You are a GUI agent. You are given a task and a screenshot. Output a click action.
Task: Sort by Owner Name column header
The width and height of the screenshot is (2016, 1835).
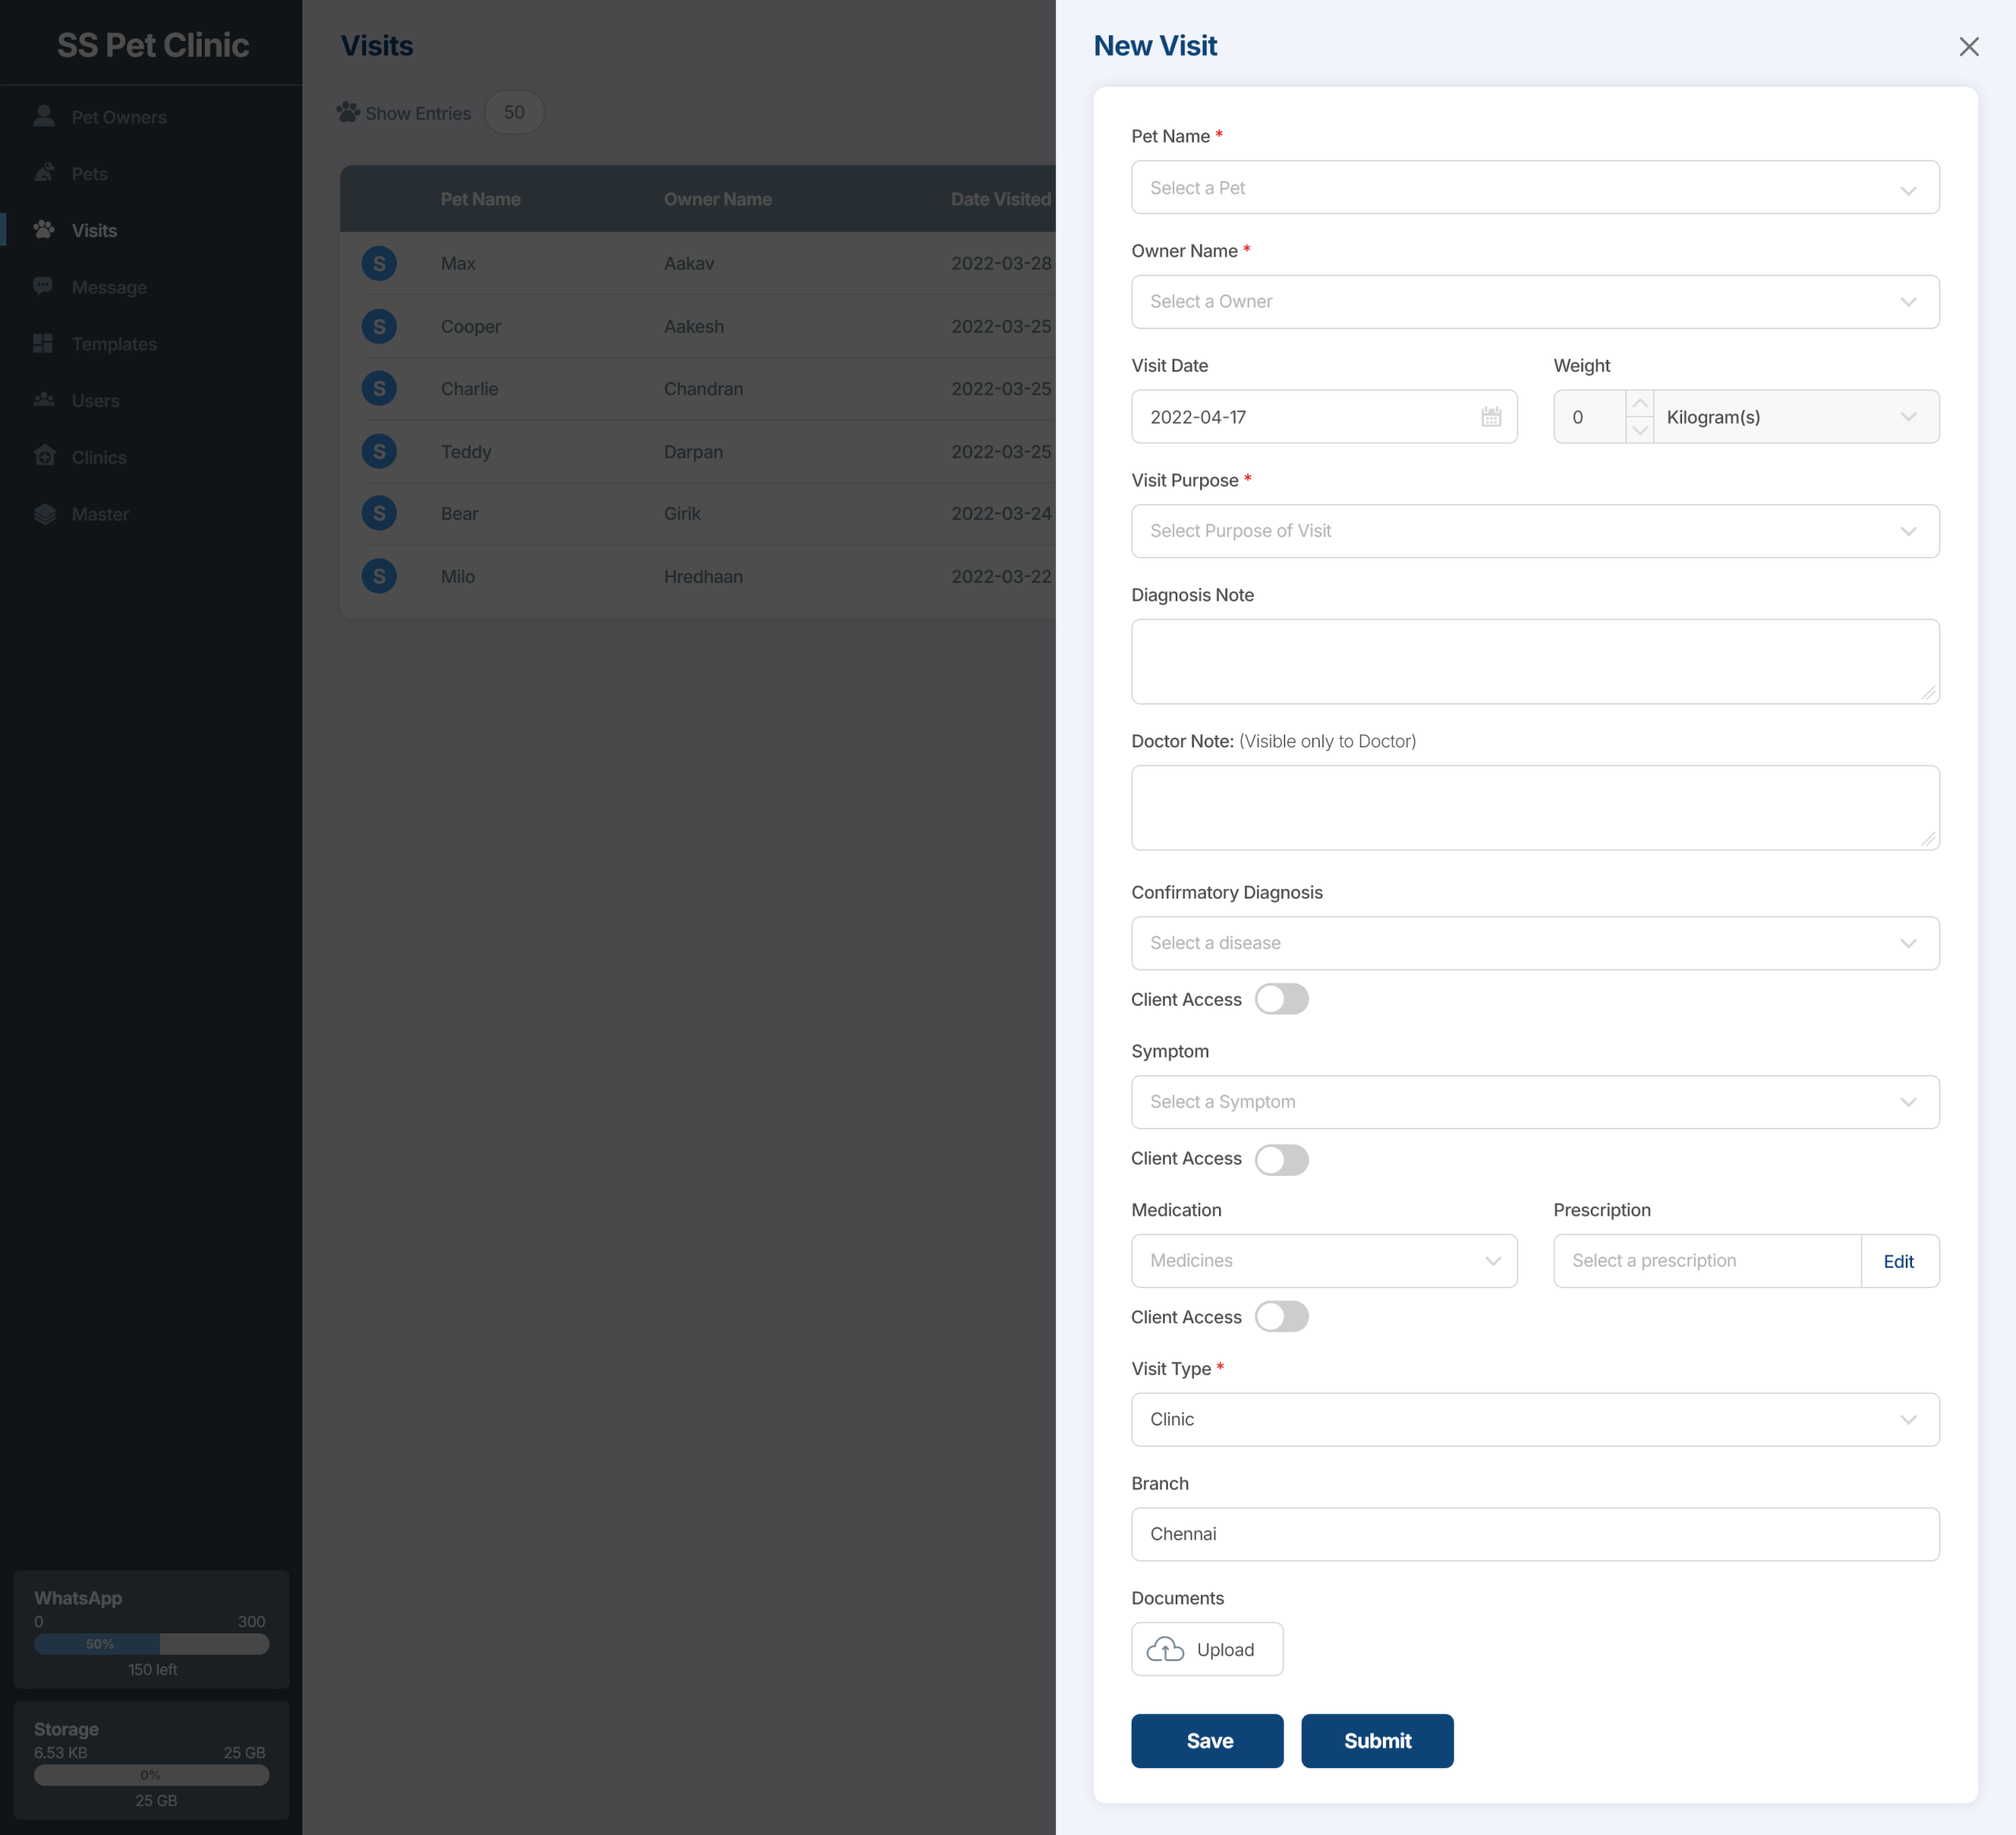click(x=718, y=199)
